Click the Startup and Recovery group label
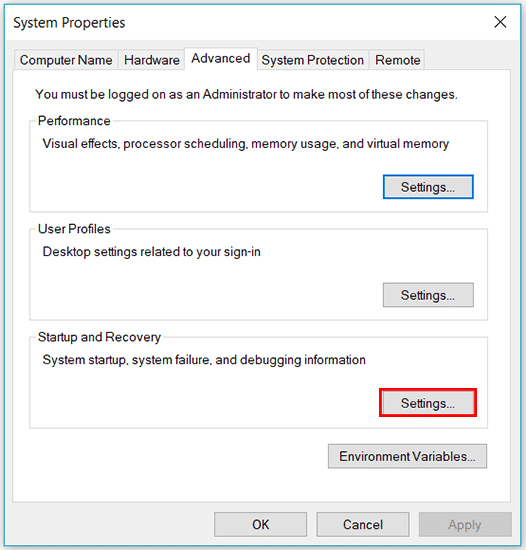 point(99,337)
